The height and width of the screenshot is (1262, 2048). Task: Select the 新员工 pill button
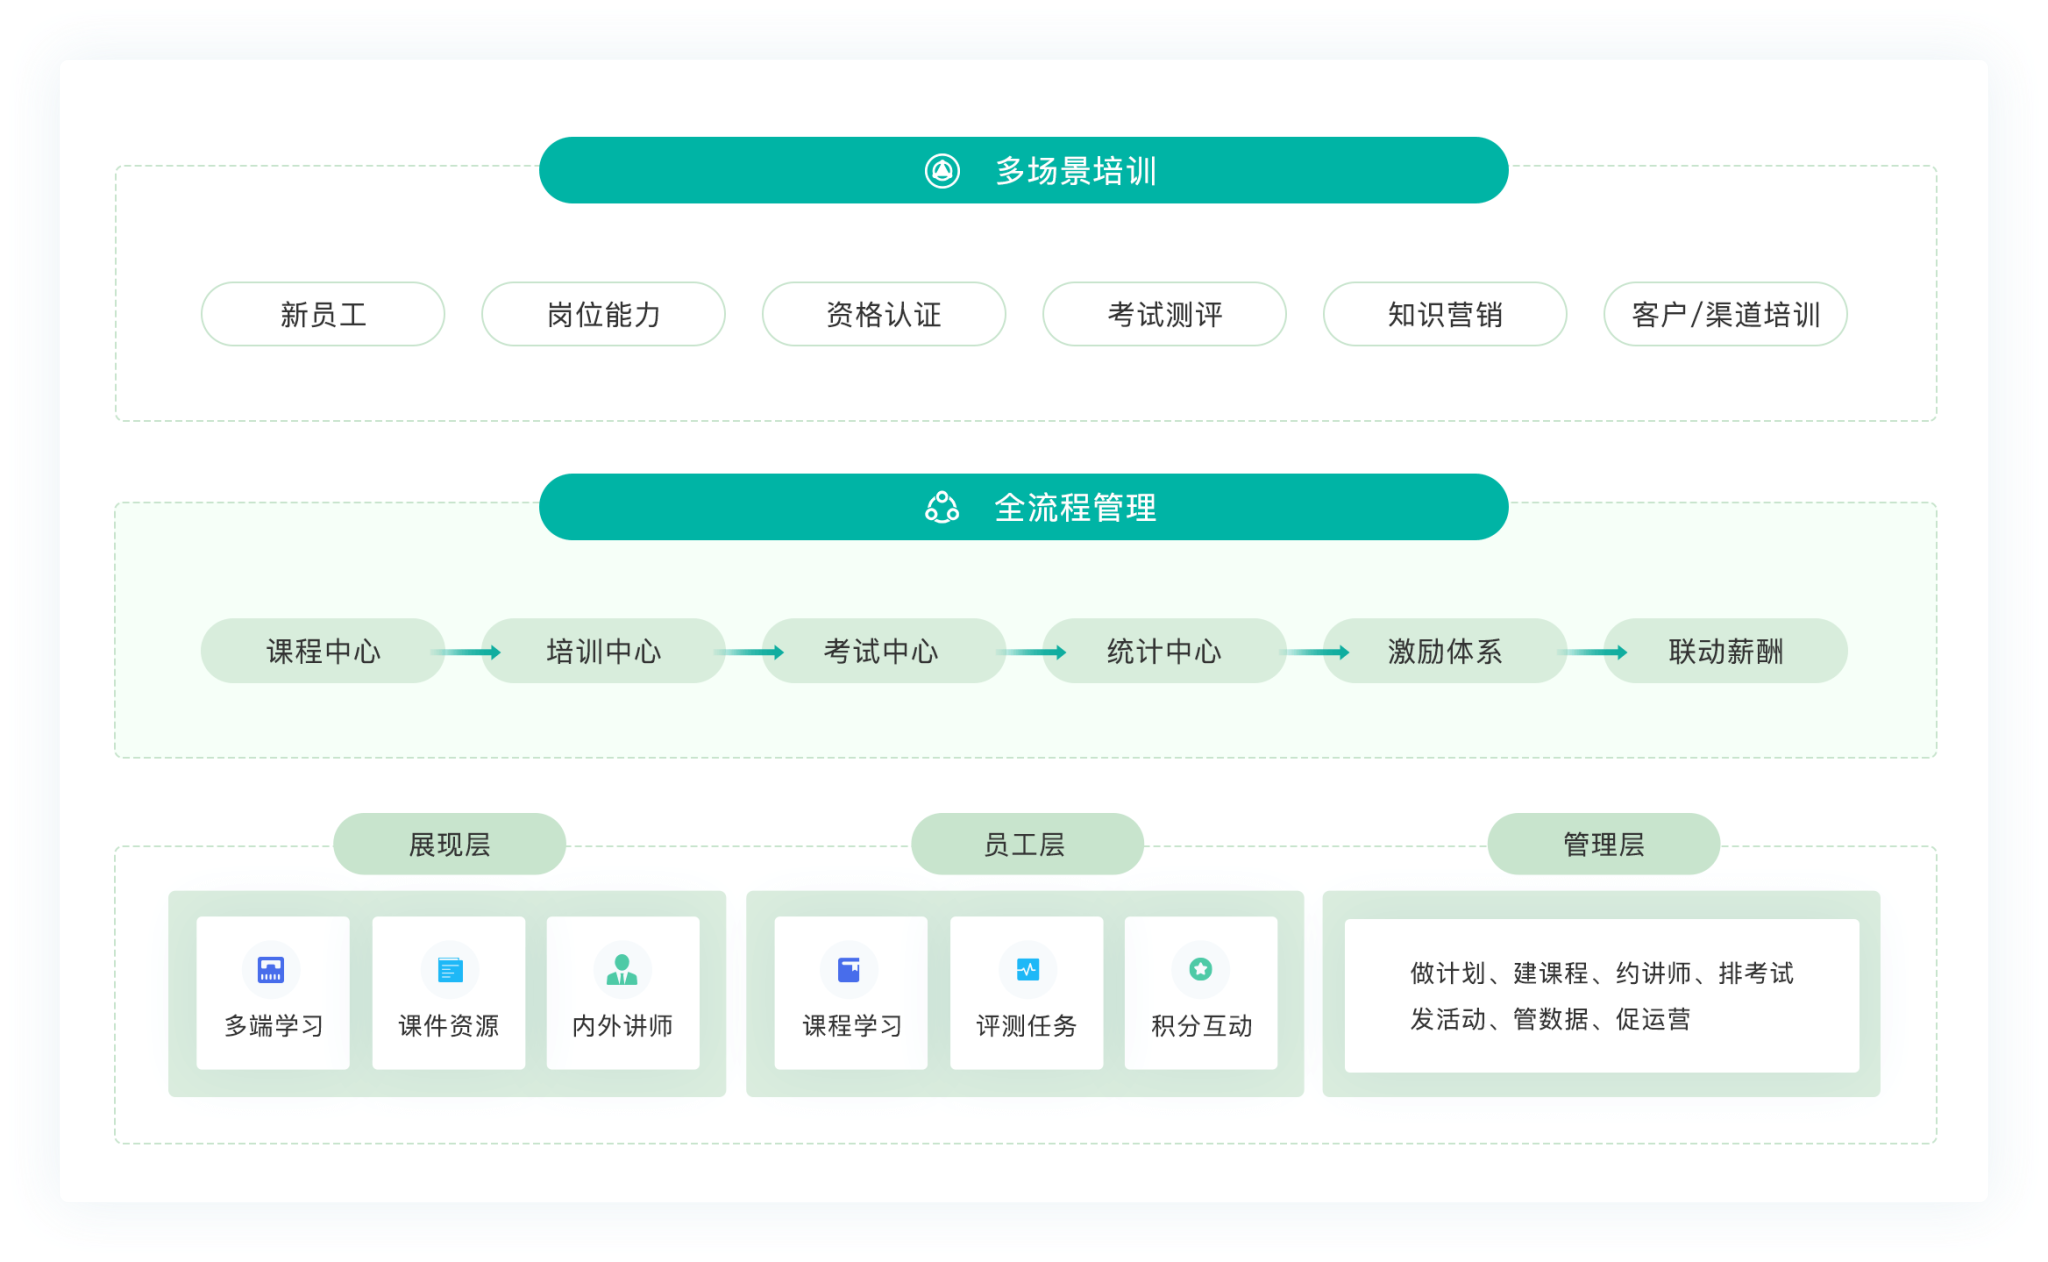coord(323,314)
